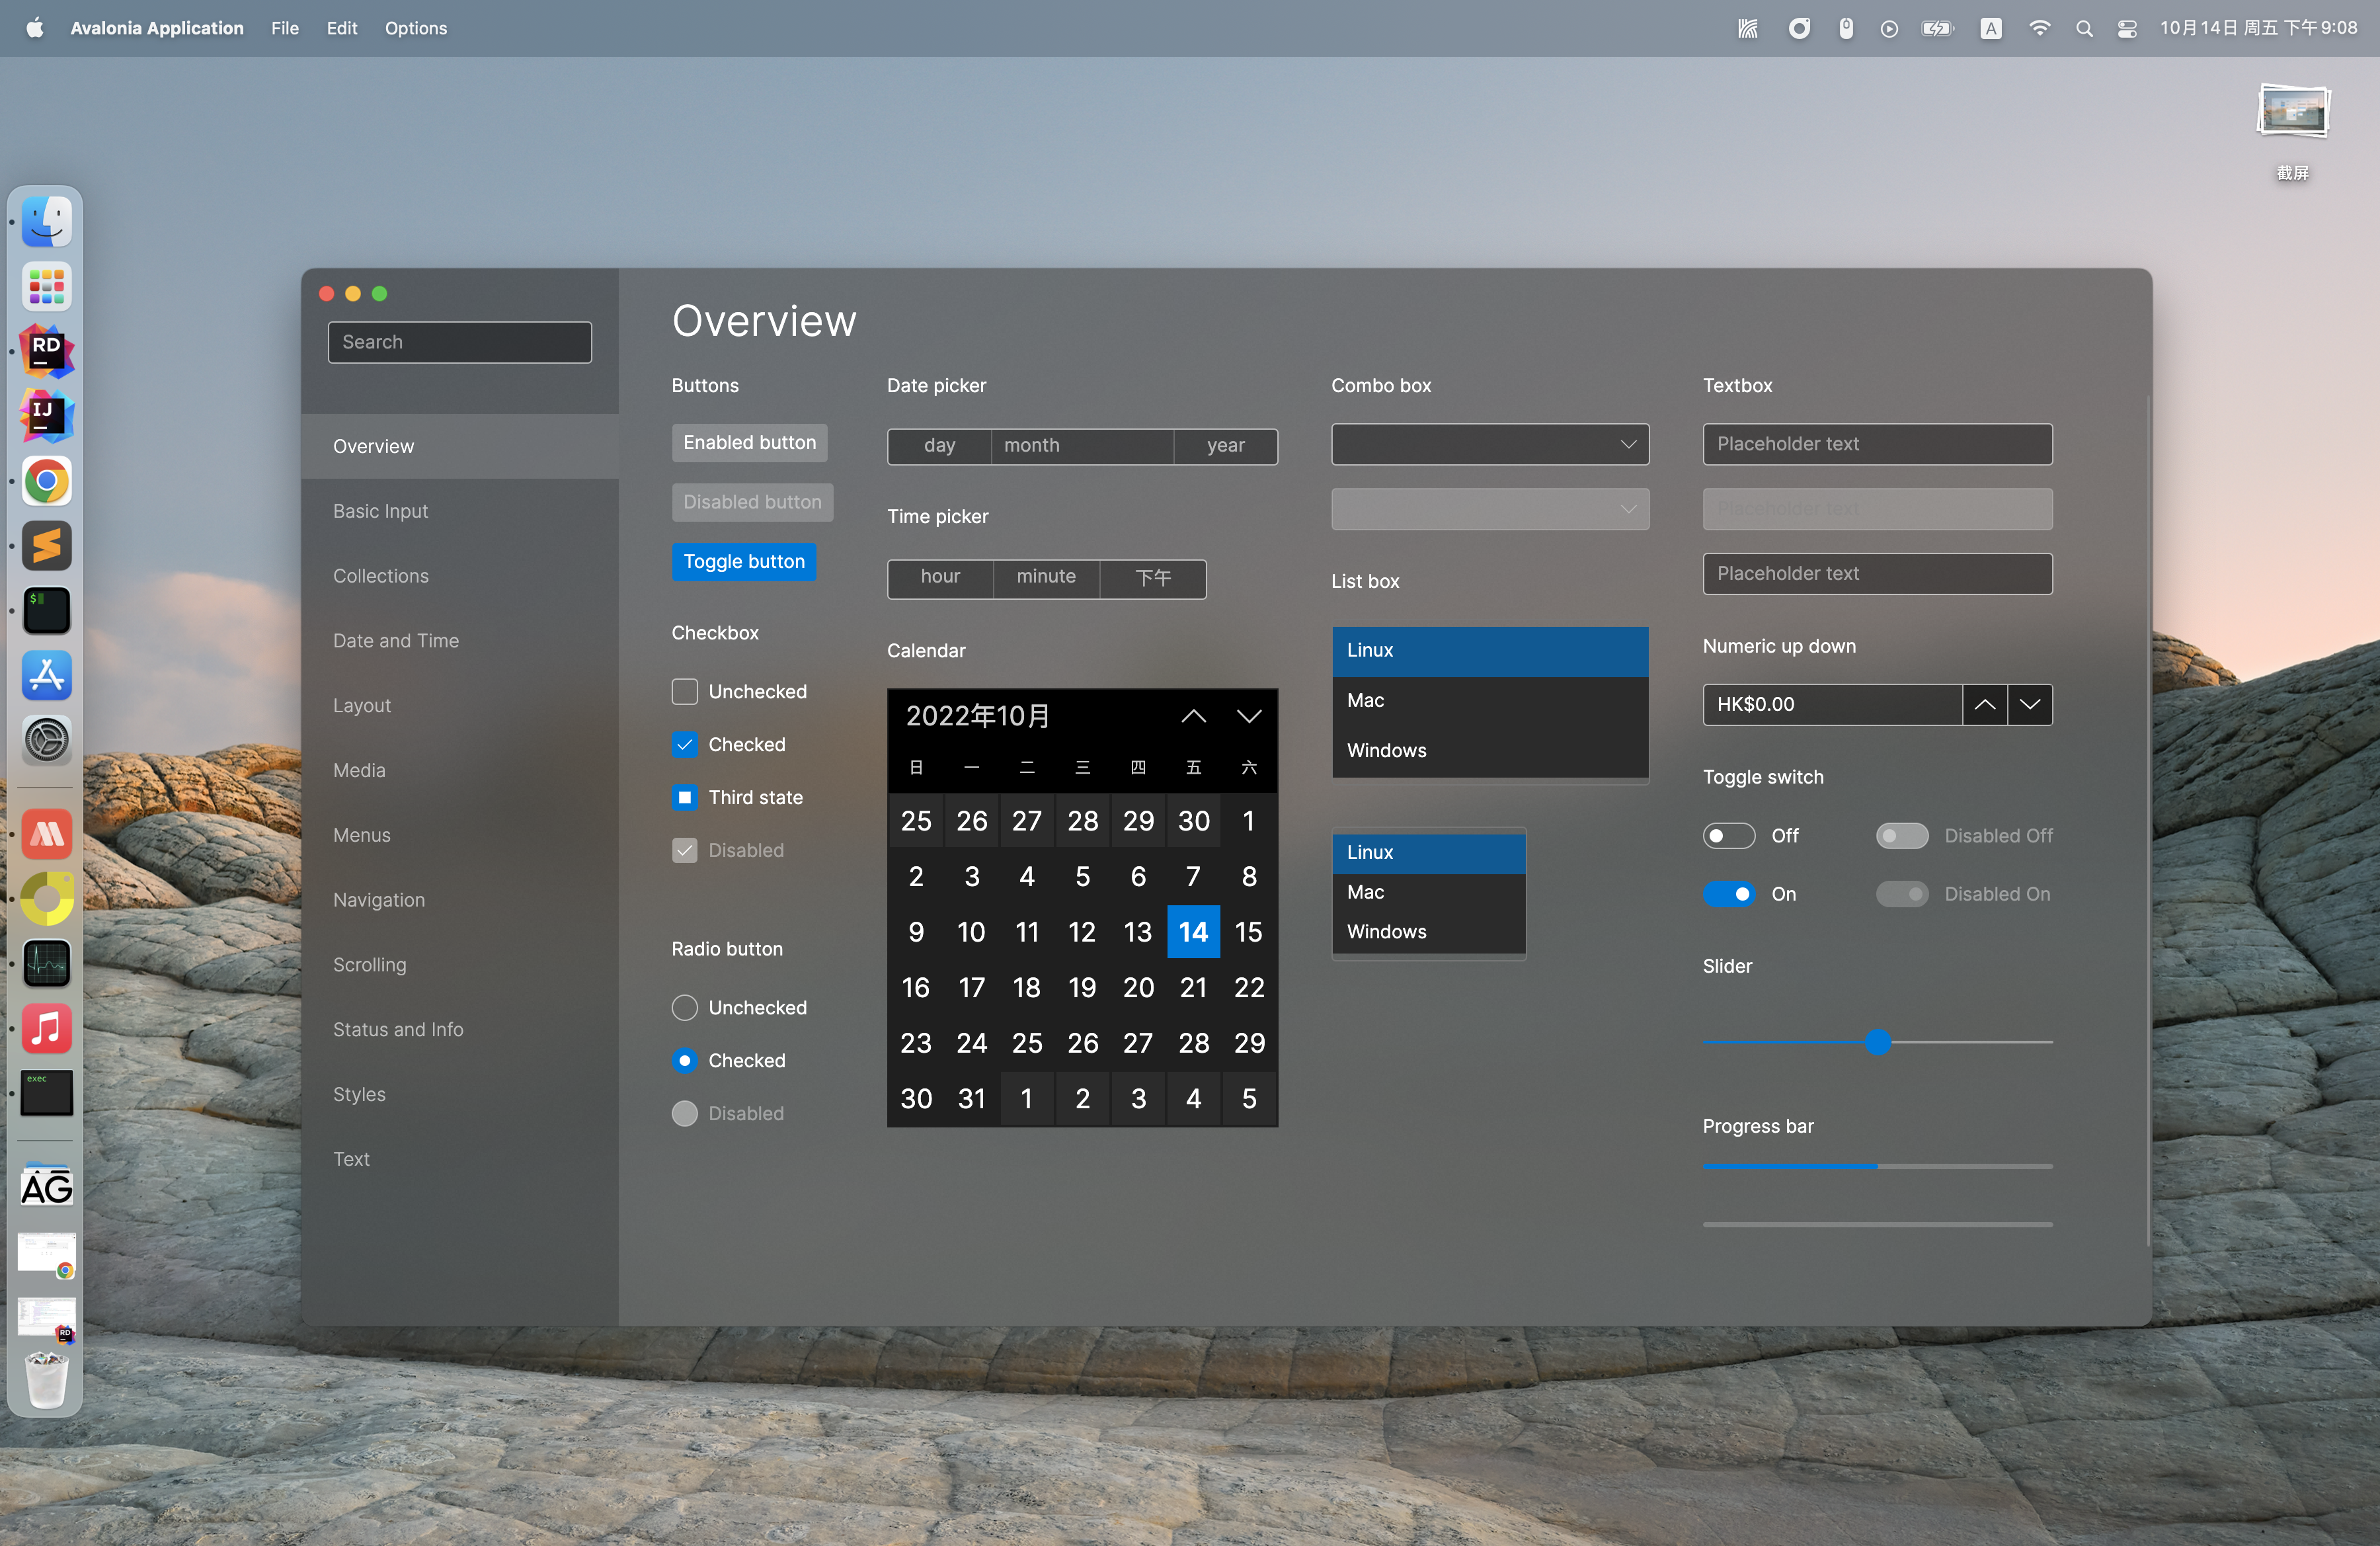The image size is (2380, 1546).
Task: Click the blue Toggle button
Action: point(744,562)
